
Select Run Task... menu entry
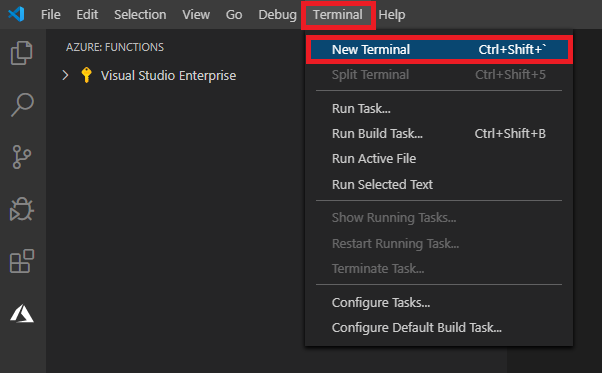[x=439, y=109]
